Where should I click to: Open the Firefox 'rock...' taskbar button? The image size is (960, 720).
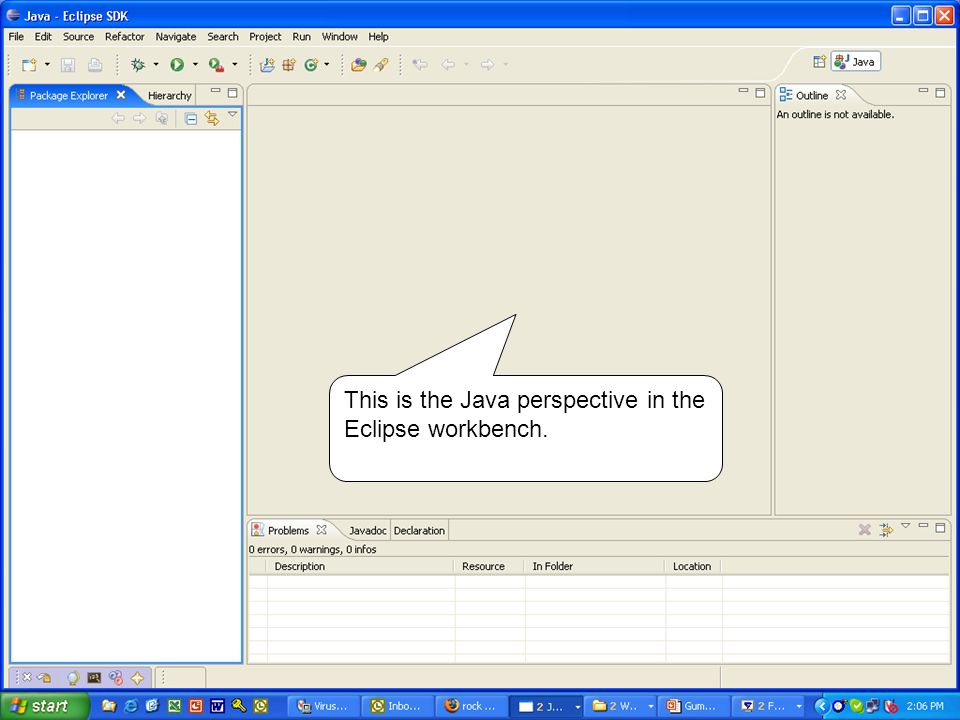coord(473,706)
